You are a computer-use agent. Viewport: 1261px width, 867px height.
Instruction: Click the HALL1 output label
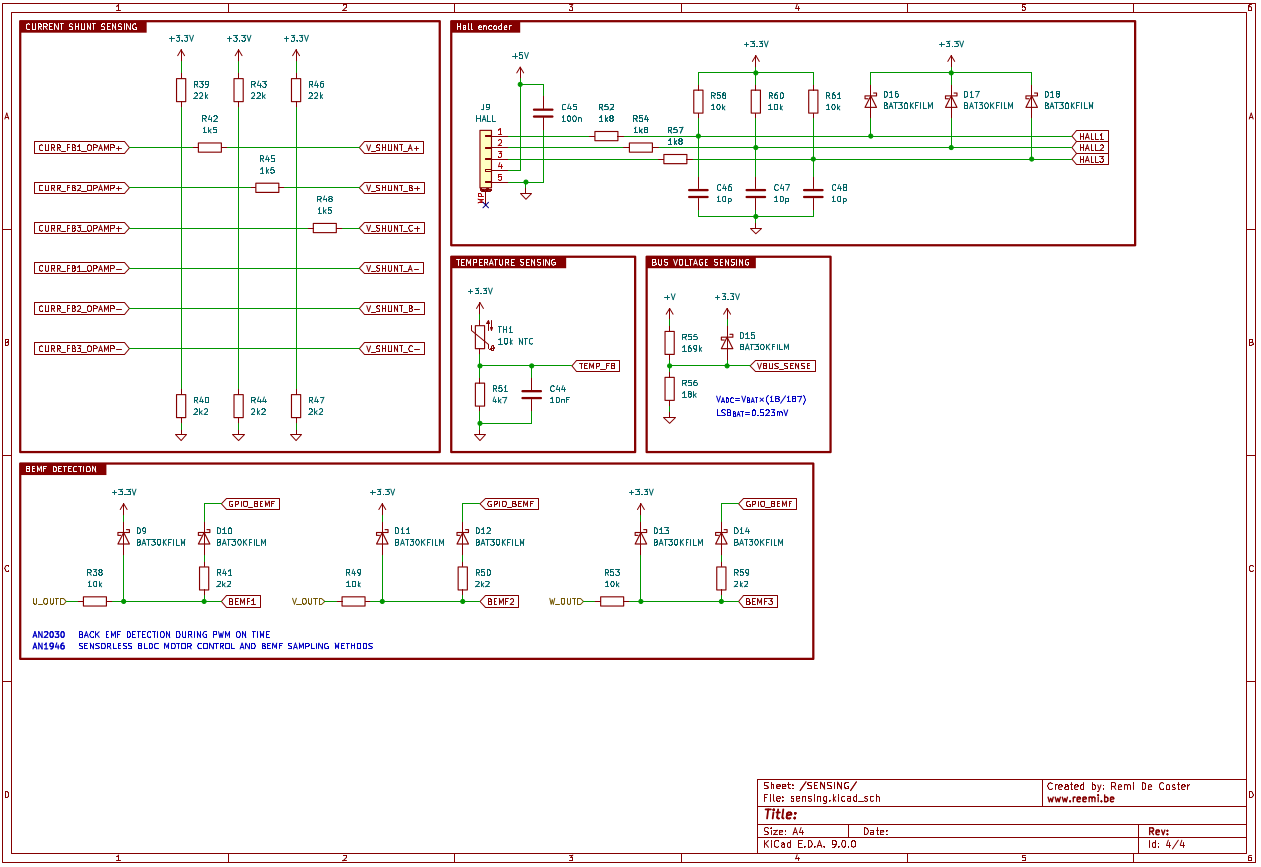click(x=1090, y=136)
